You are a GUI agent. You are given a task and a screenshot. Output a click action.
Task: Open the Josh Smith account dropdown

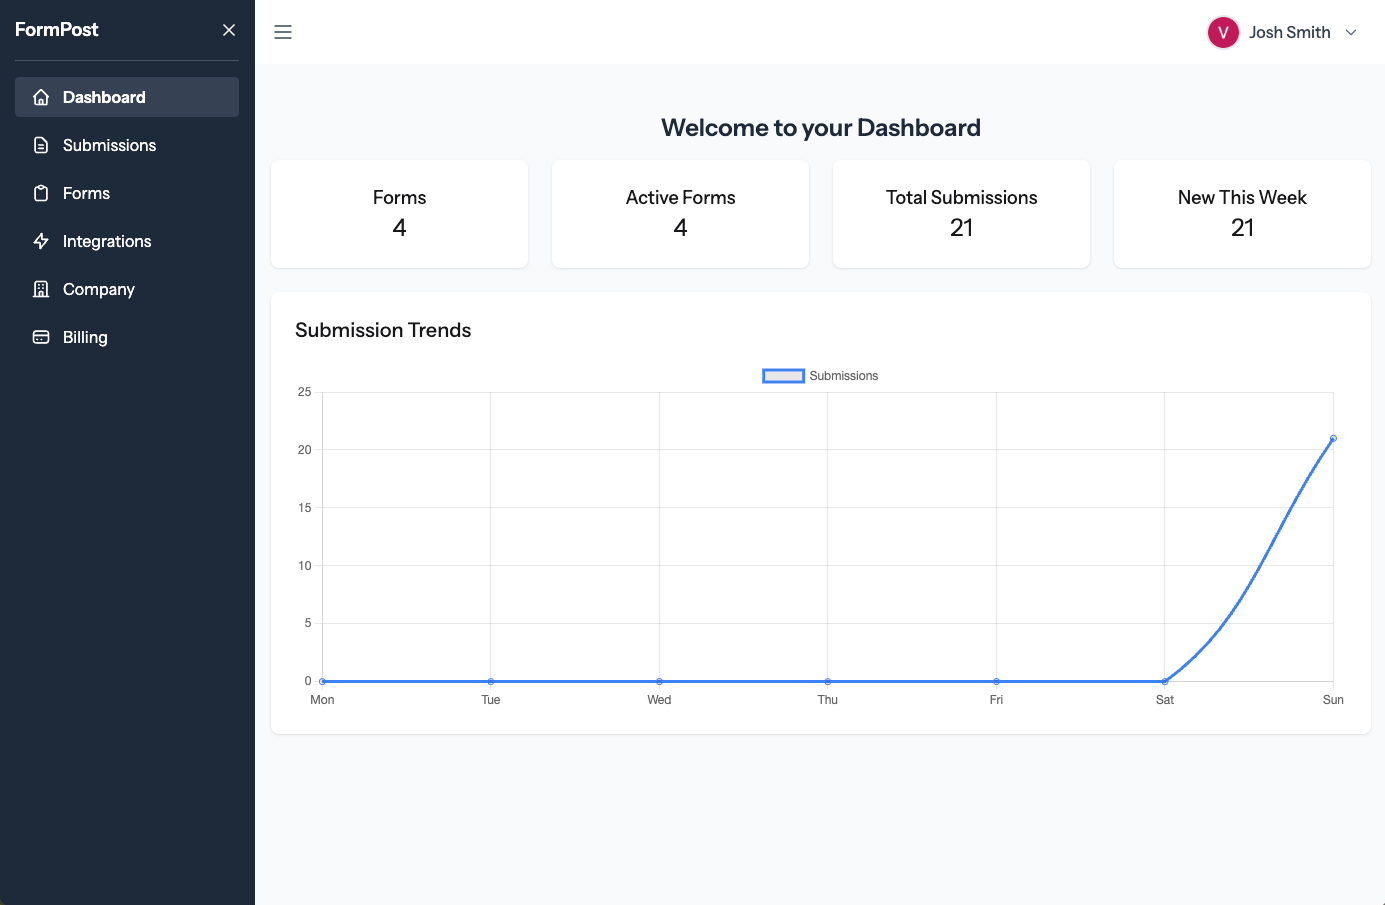[x=1290, y=32]
